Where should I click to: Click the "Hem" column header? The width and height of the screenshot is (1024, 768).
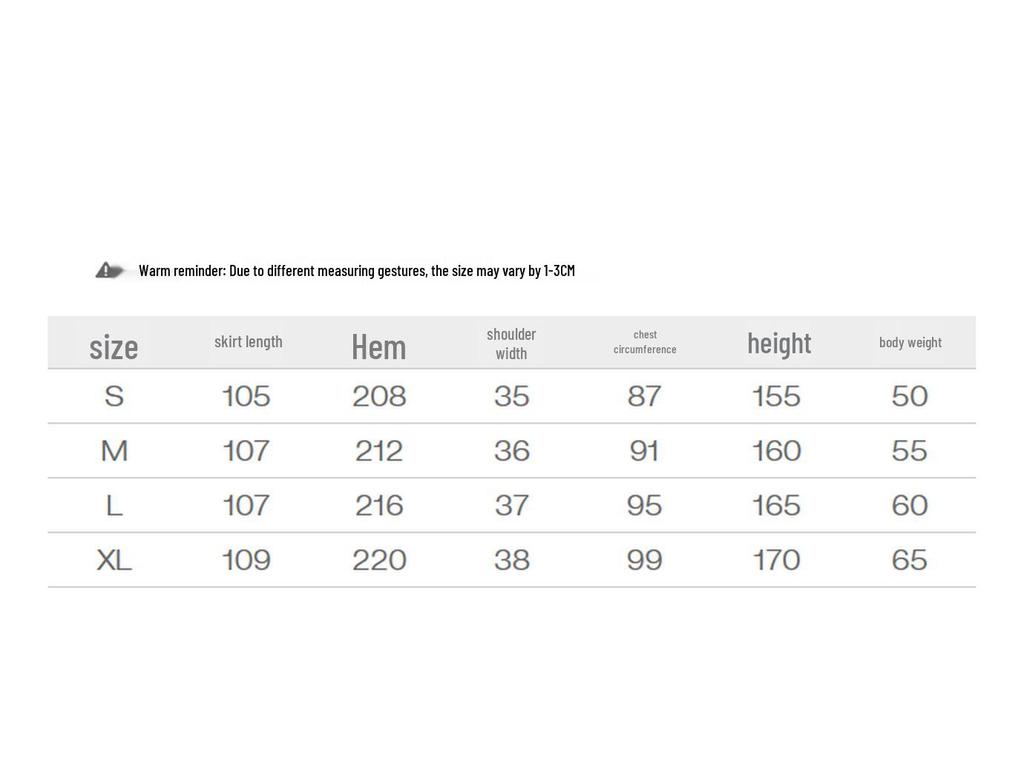[x=379, y=346]
